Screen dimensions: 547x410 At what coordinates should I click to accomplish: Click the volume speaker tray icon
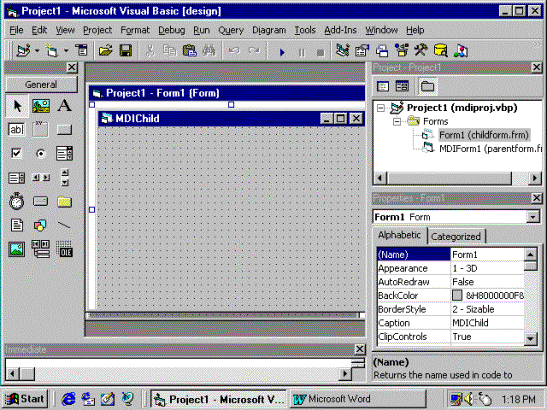tap(469, 399)
